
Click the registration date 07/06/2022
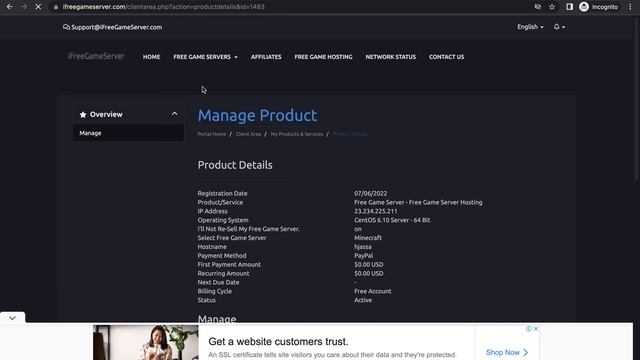[371, 193]
